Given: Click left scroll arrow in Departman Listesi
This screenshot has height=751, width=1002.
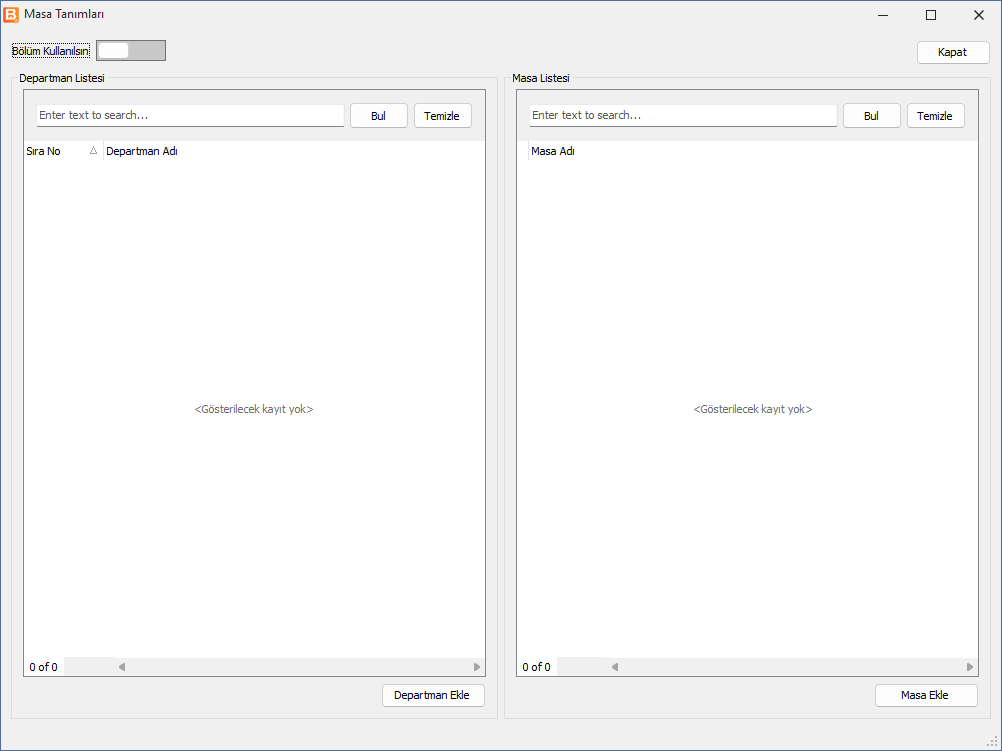Looking at the screenshot, I should (121, 667).
